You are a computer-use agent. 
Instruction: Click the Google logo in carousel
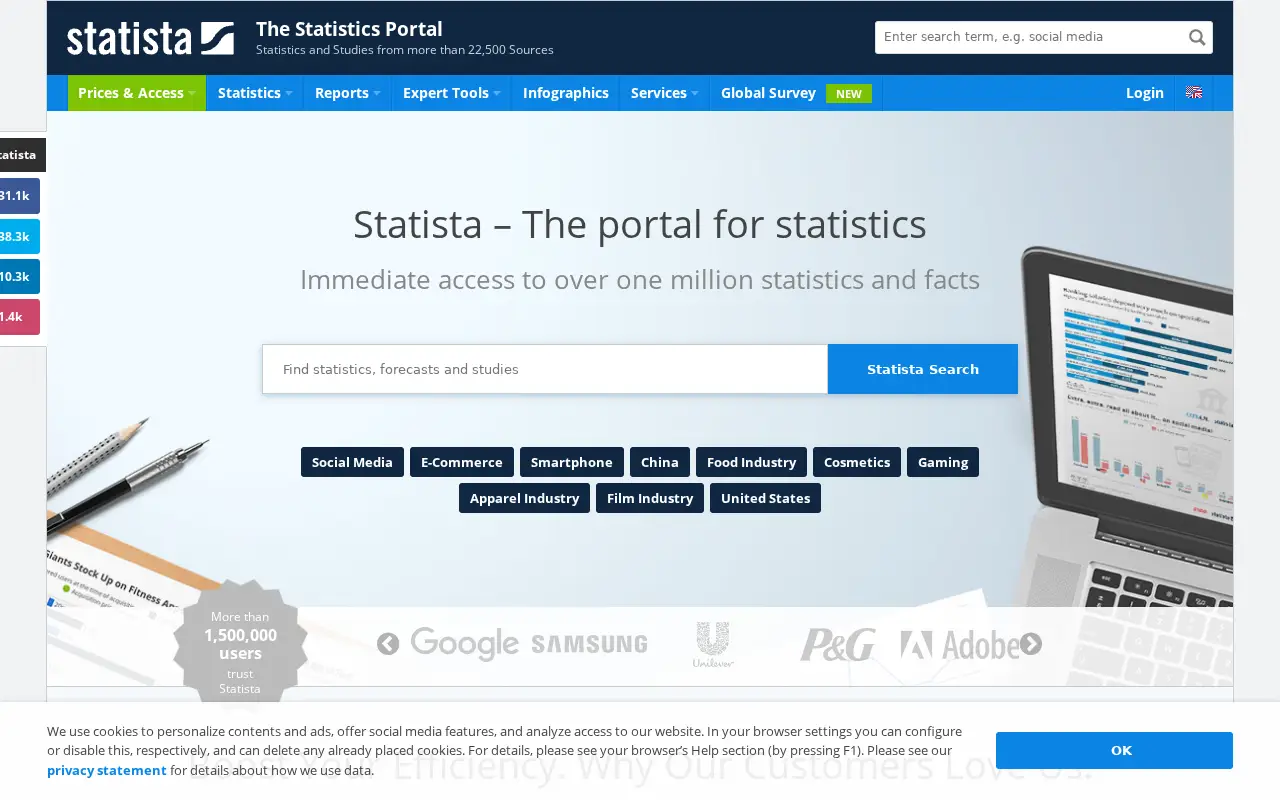coord(465,644)
